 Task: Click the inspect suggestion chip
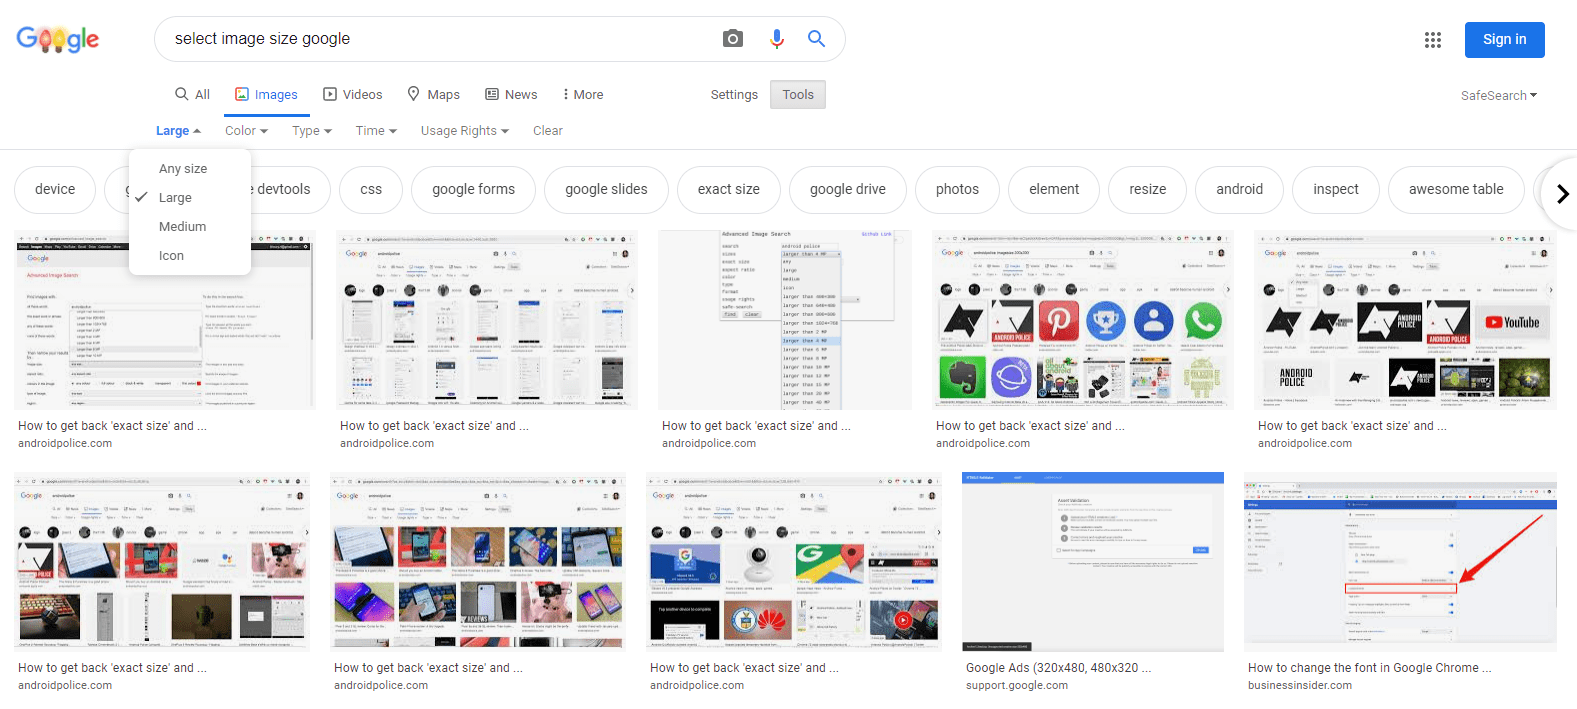pos(1336,189)
